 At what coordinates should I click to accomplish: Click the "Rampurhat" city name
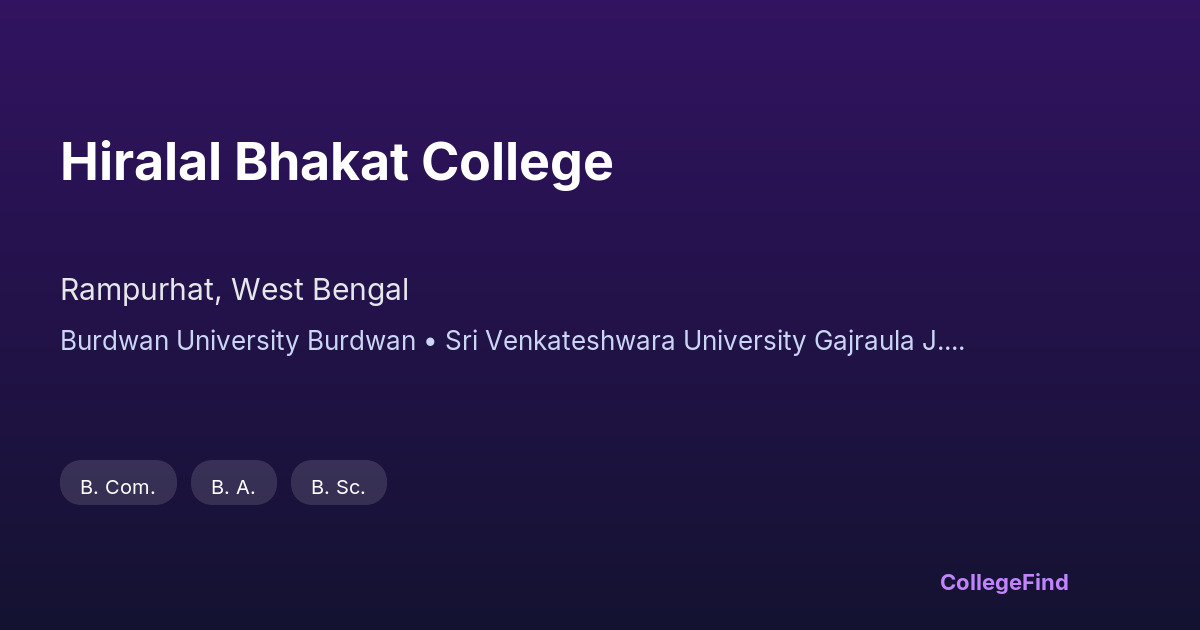coord(139,290)
